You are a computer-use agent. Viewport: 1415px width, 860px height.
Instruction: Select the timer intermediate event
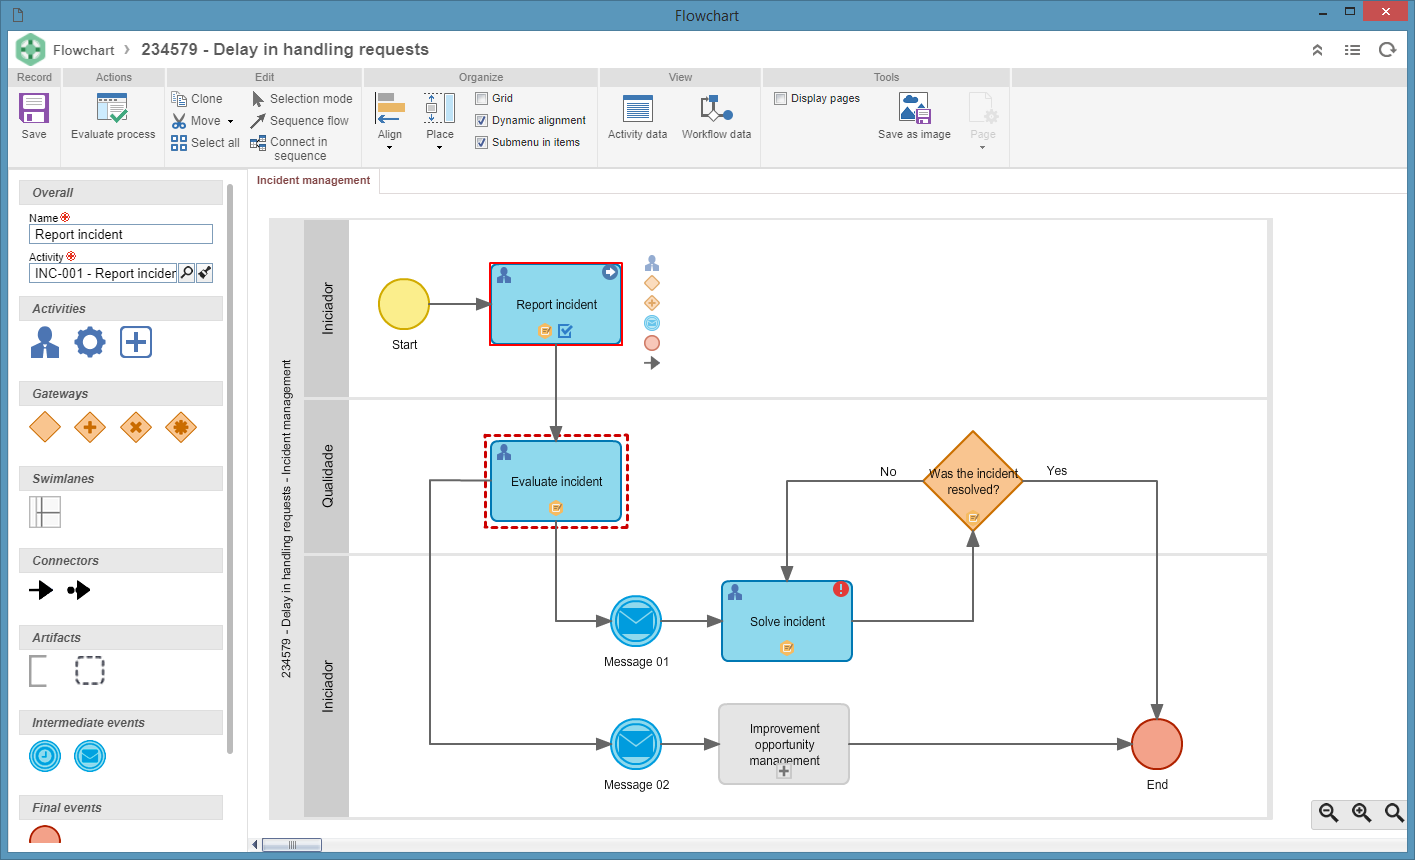pyautogui.click(x=45, y=756)
